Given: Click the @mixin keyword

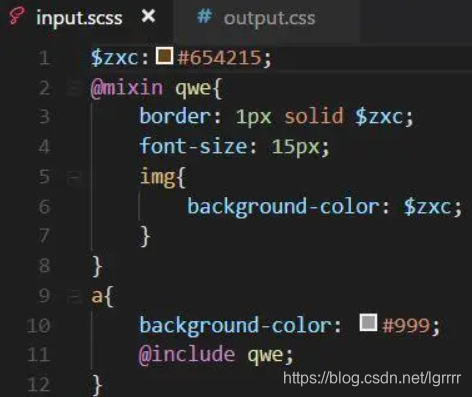Looking at the screenshot, I should [127, 88].
